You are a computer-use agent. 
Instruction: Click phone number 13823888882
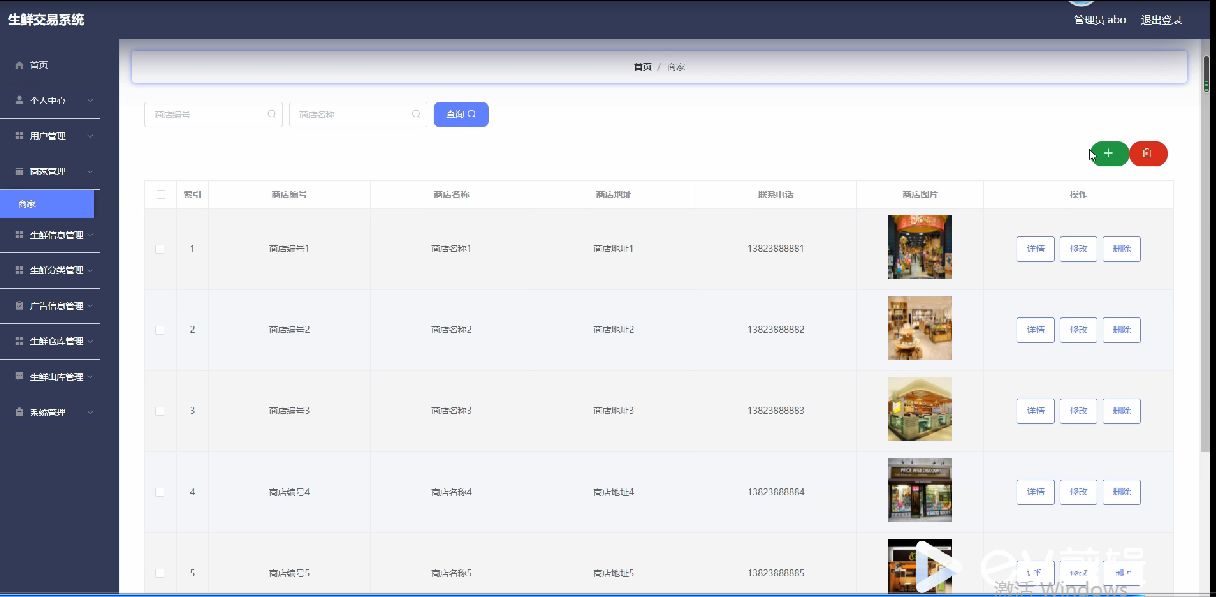[x=776, y=329]
